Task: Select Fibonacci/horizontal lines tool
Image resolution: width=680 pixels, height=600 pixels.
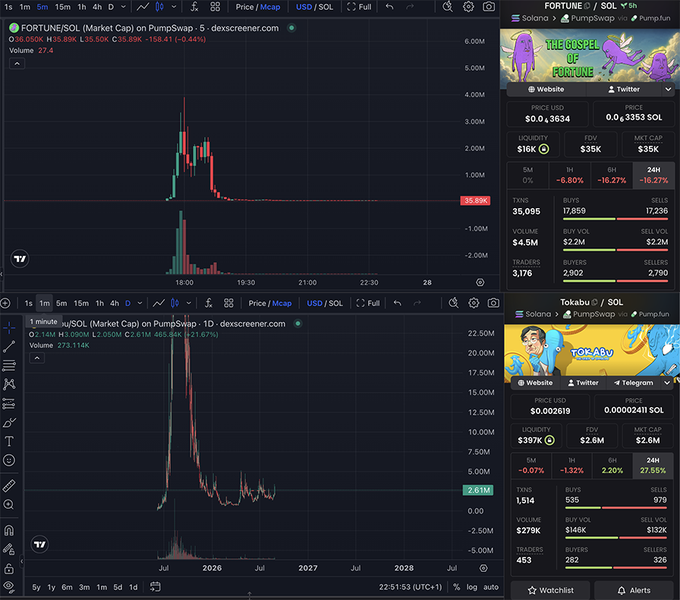Action: point(9,365)
